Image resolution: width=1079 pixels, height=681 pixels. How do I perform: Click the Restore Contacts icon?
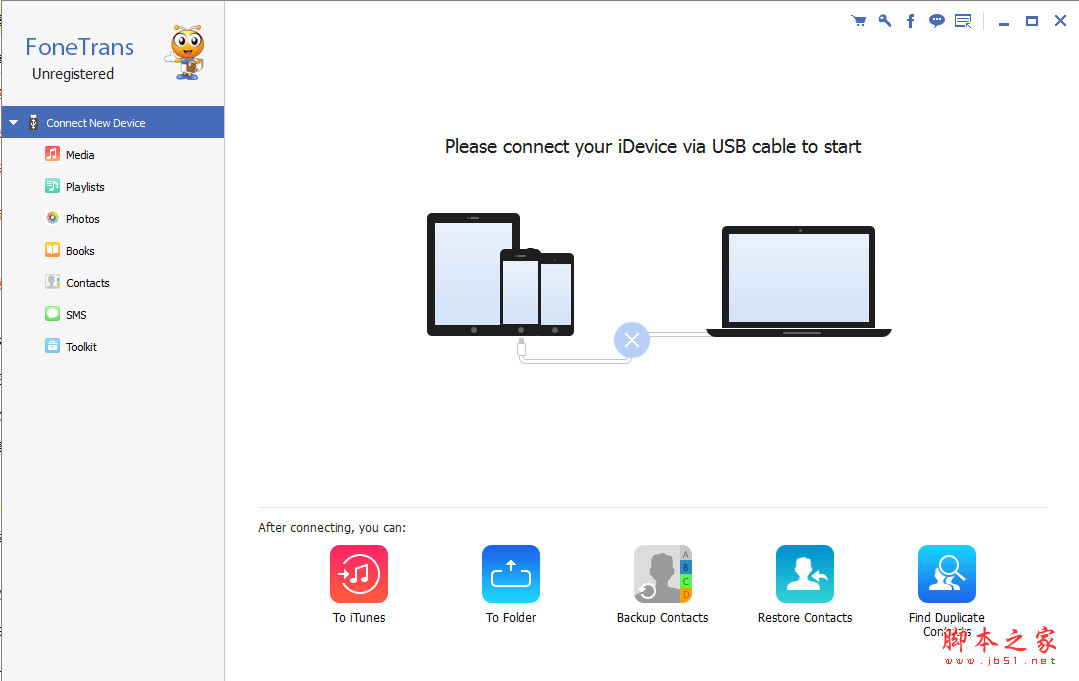coord(805,574)
